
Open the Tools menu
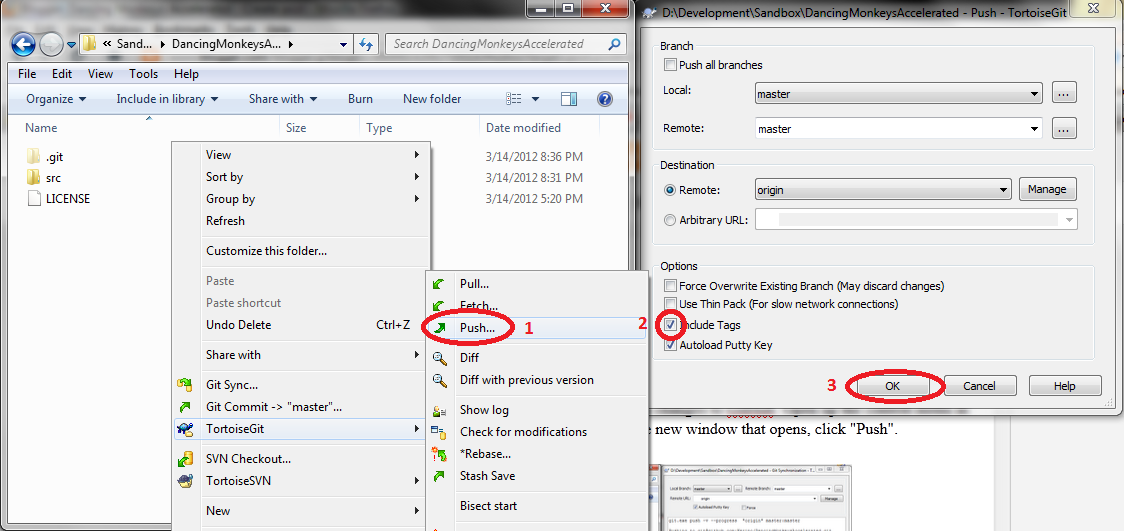(x=143, y=74)
